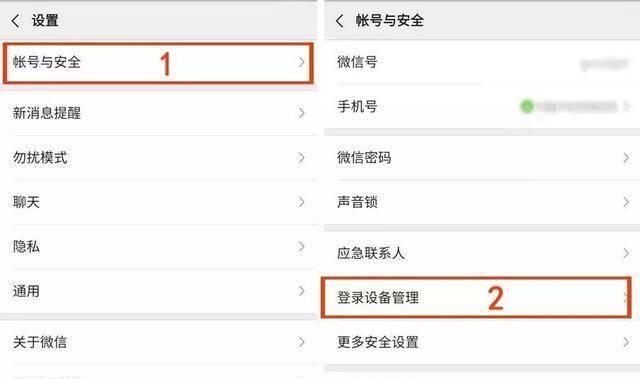Go back from the 帐号与安全 screen
The height and width of the screenshot is (379, 640).
tap(340, 21)
